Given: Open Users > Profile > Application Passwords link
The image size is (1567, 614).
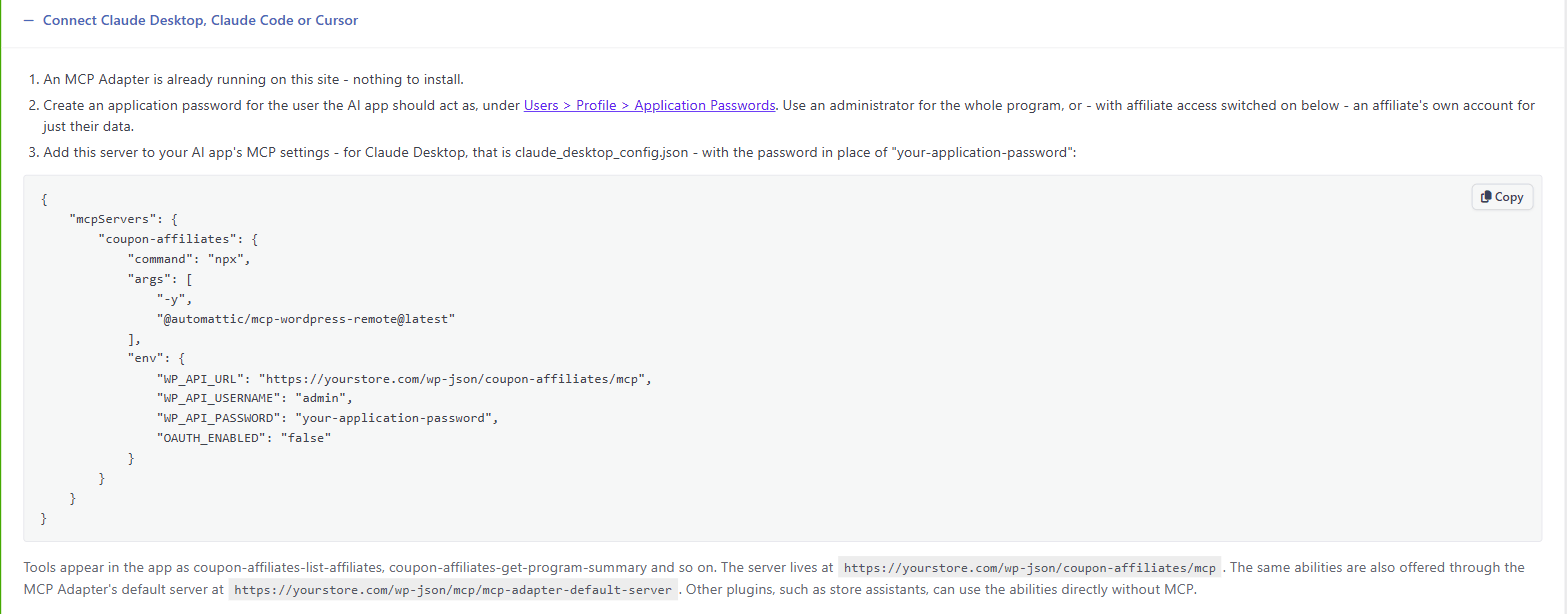Looking at the screenshot, I should [649, 105].
